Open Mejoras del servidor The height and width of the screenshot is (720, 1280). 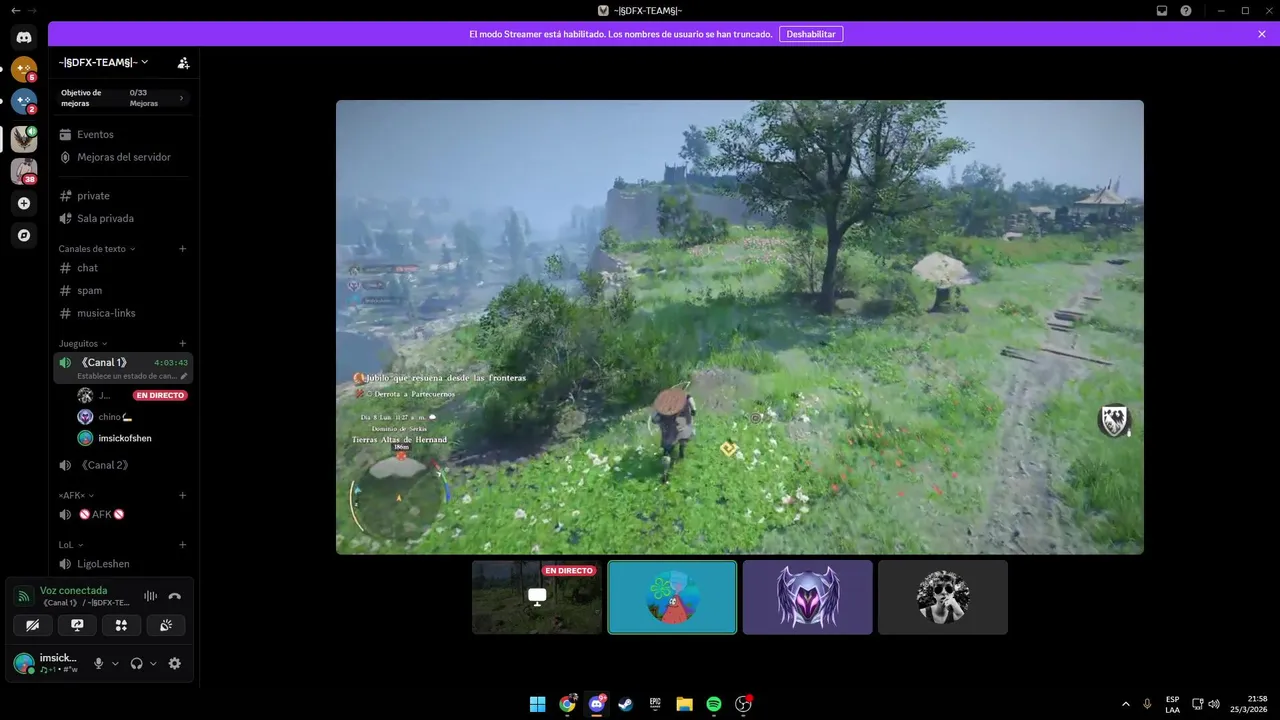(123, 157)
